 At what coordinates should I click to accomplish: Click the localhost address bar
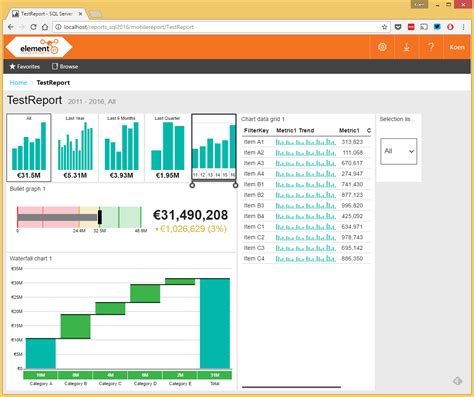click(x=217, y=27)
